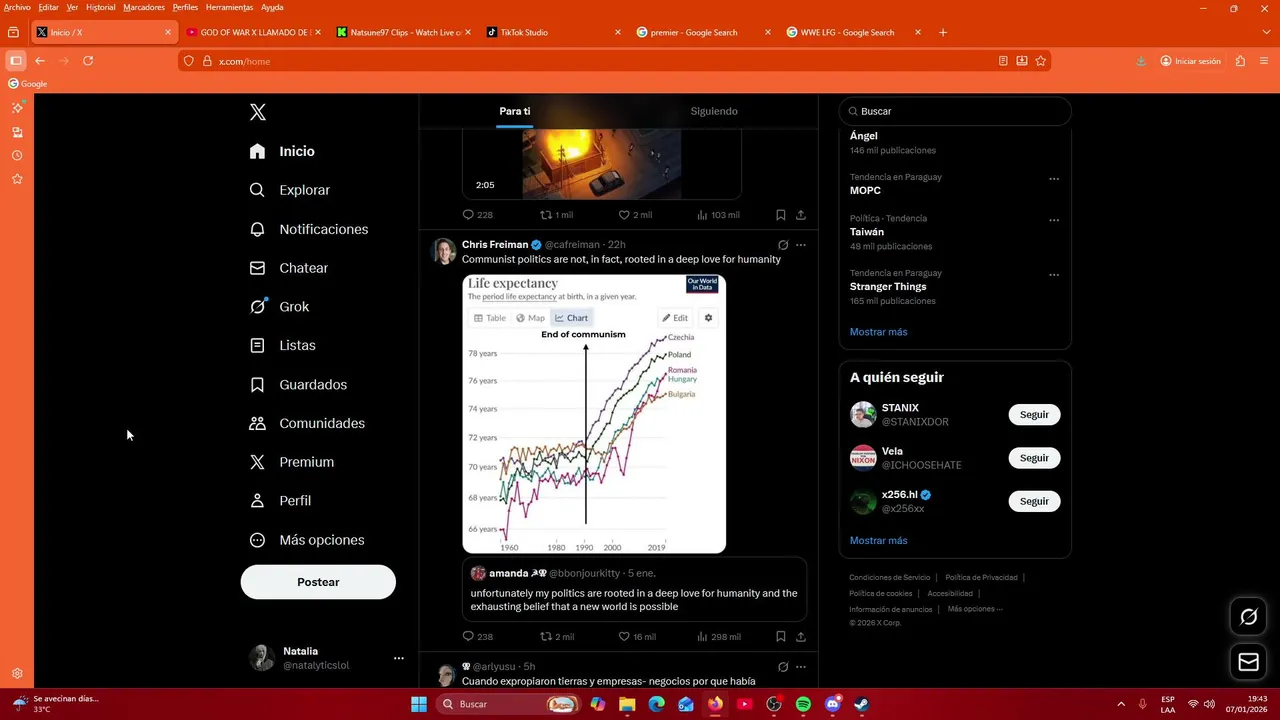
Task: Click Mostrar más under A quién seguir
Action: (879, 541)
